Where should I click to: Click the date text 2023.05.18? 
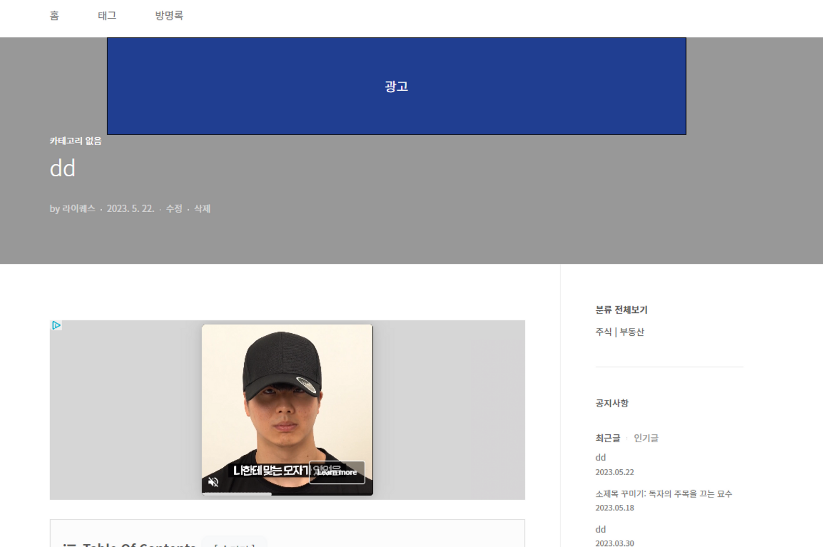pos(615,508)
